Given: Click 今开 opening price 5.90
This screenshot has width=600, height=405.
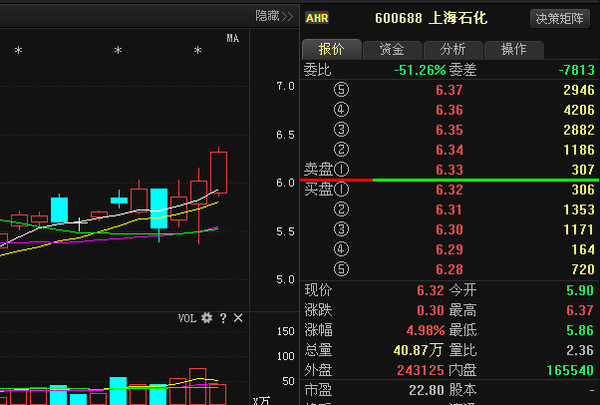Looking at the screenshot, I should [x=580, y=290].
